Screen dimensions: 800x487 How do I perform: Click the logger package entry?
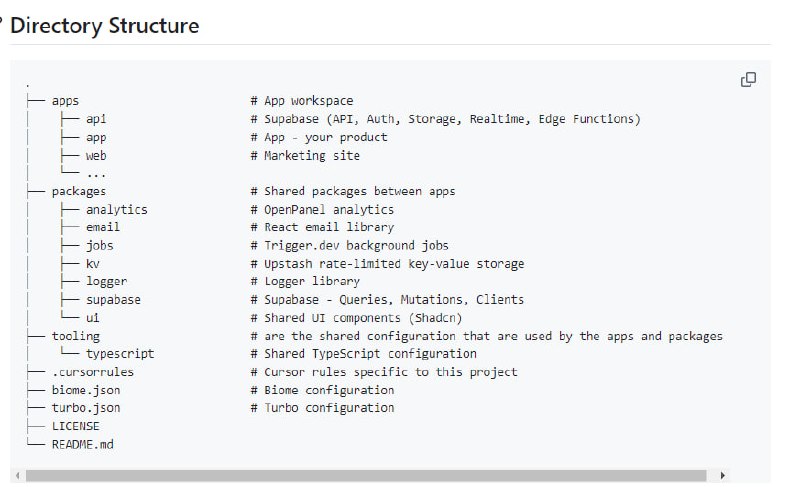(106, 282)
